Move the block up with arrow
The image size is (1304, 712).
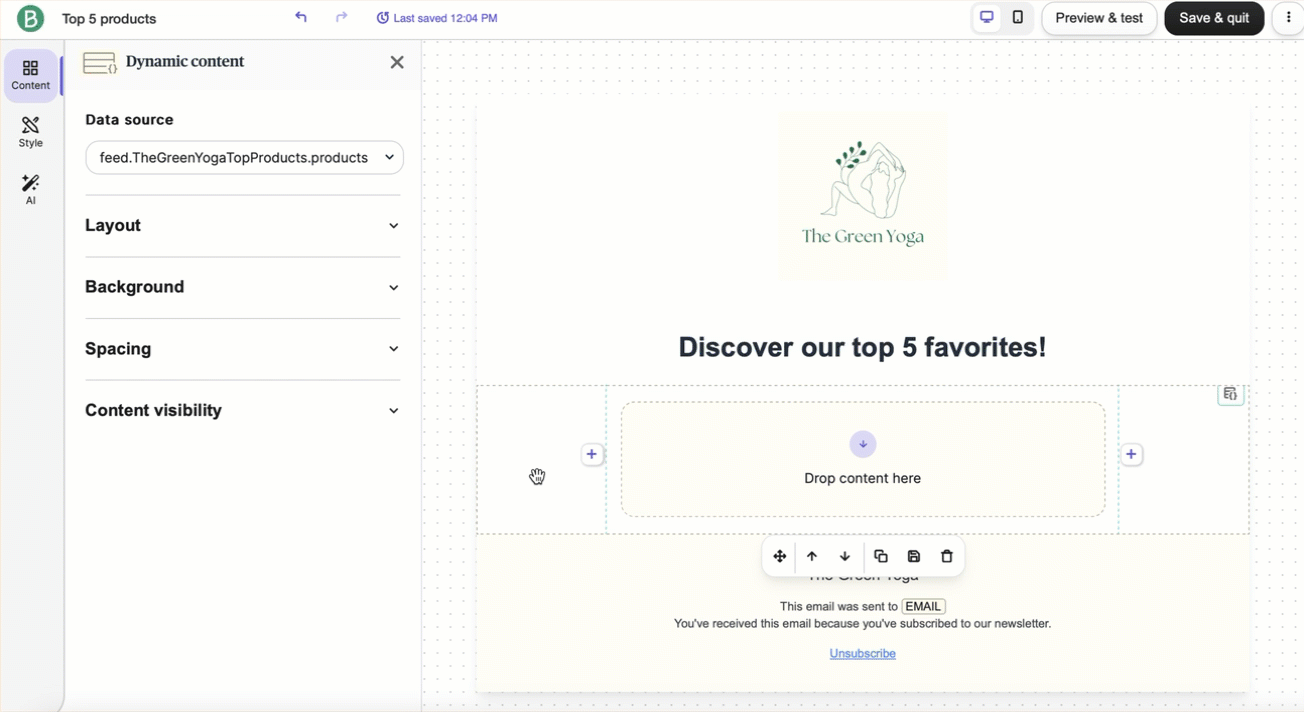[812, 557]
